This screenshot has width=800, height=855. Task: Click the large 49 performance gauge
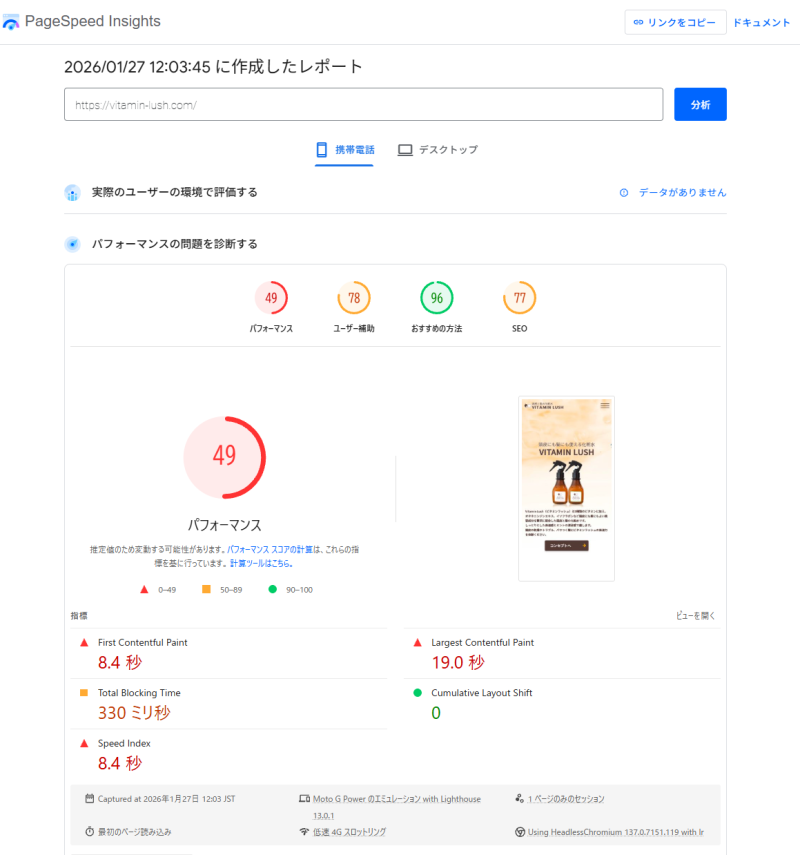tap(224, 456)
